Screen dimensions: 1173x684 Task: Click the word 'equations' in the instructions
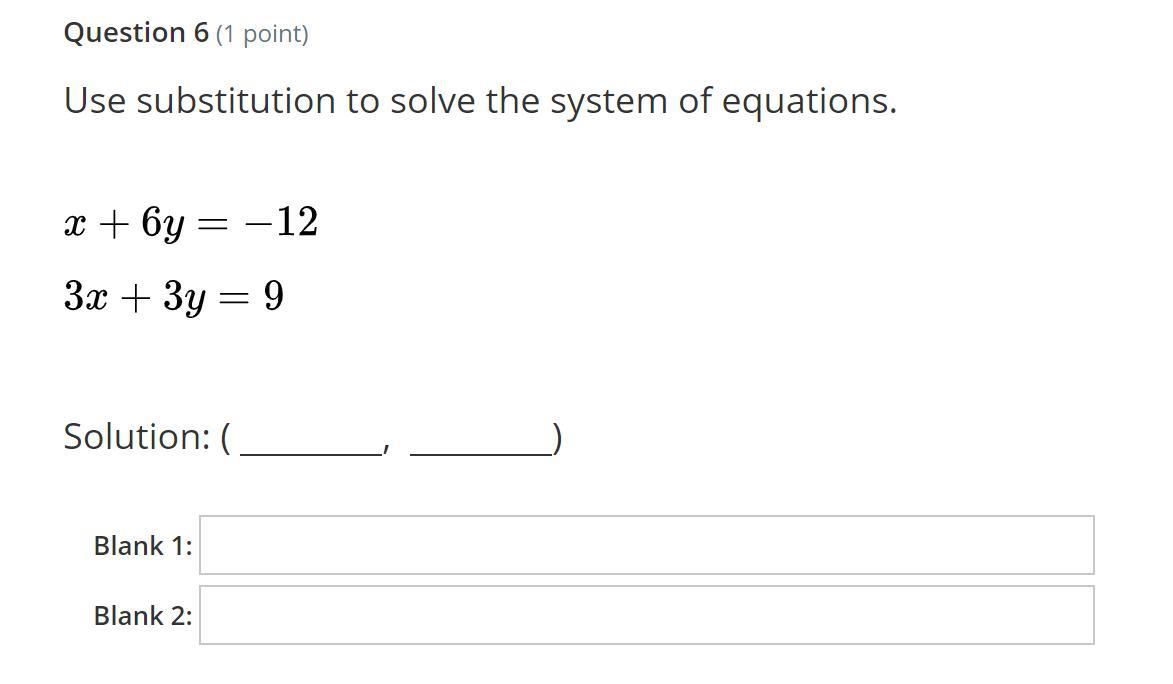809,103
